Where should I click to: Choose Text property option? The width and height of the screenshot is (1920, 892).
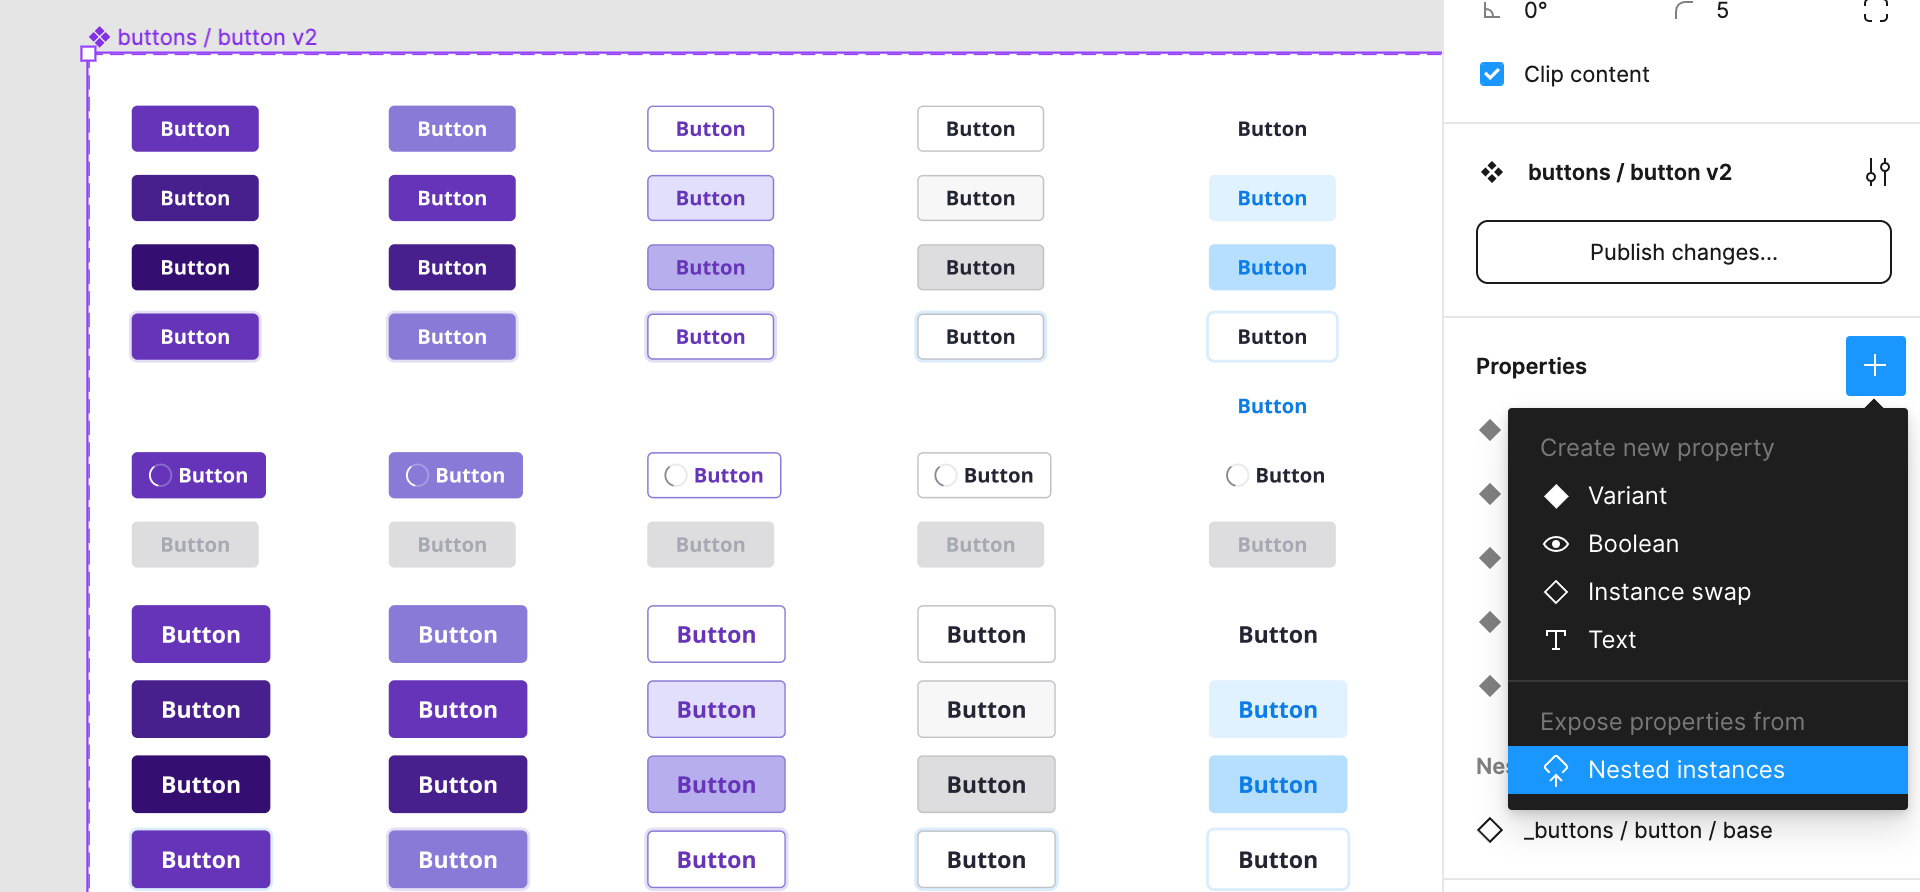1708,640
